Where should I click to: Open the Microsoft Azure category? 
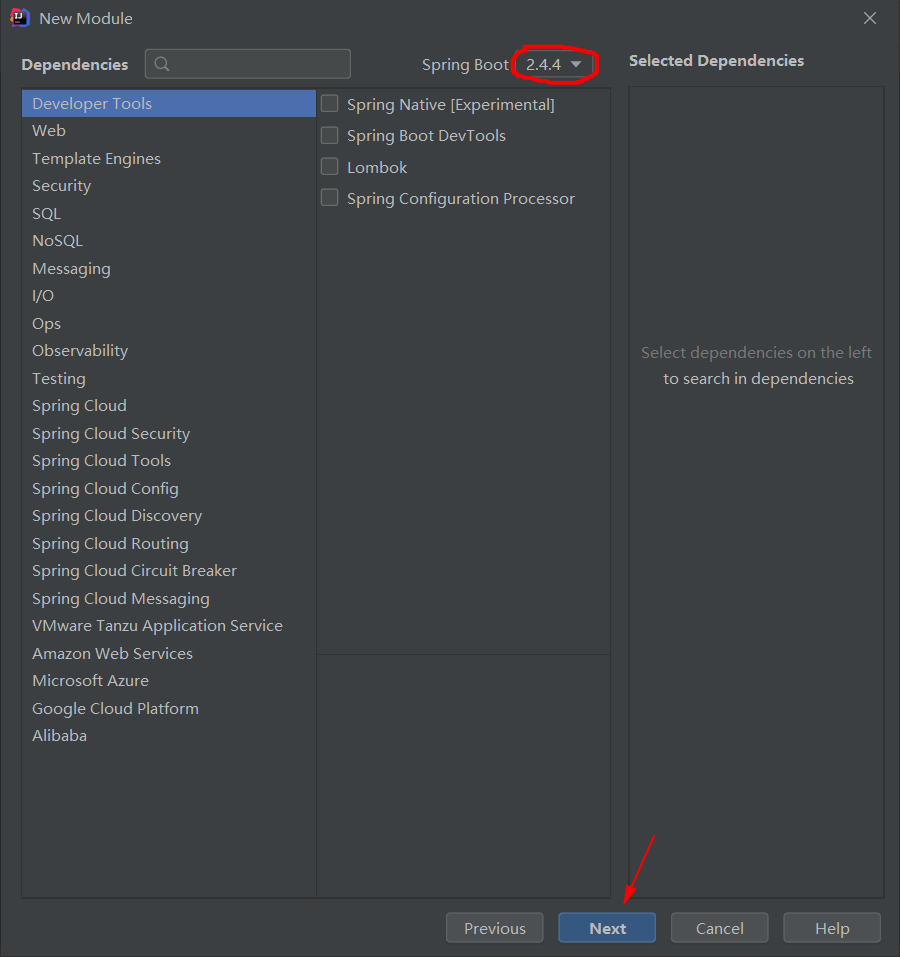click(90, 680)
